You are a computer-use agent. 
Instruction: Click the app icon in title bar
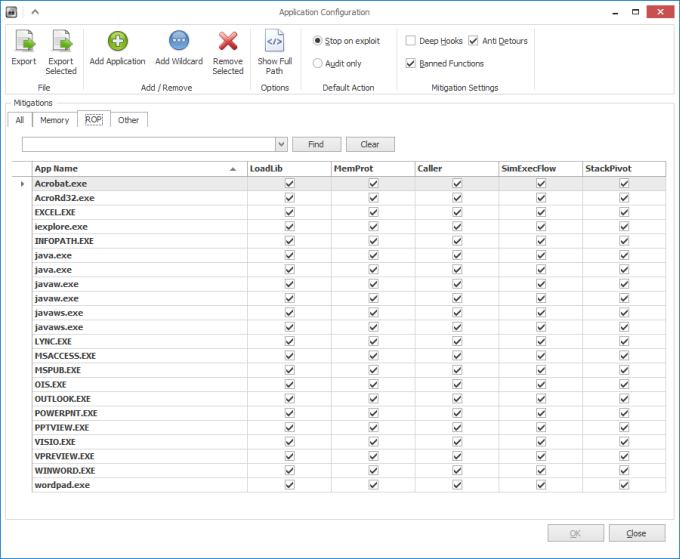[x=12, y=12]
